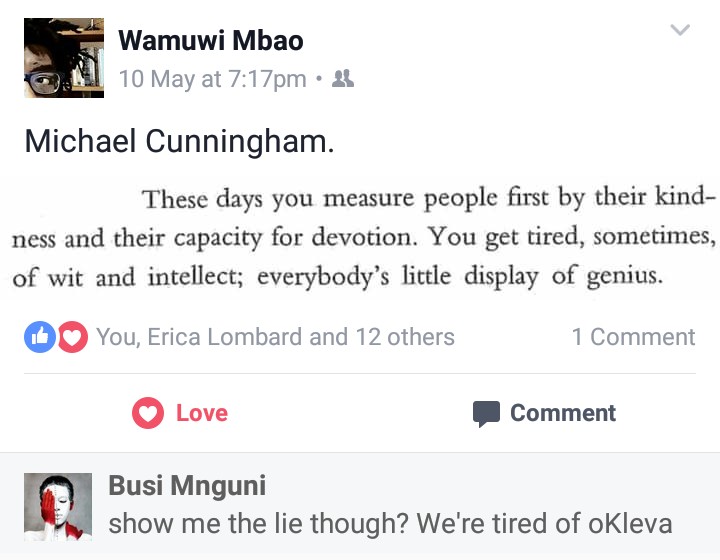
Task: Click the blue Like reaction icon
Action: 40,337
